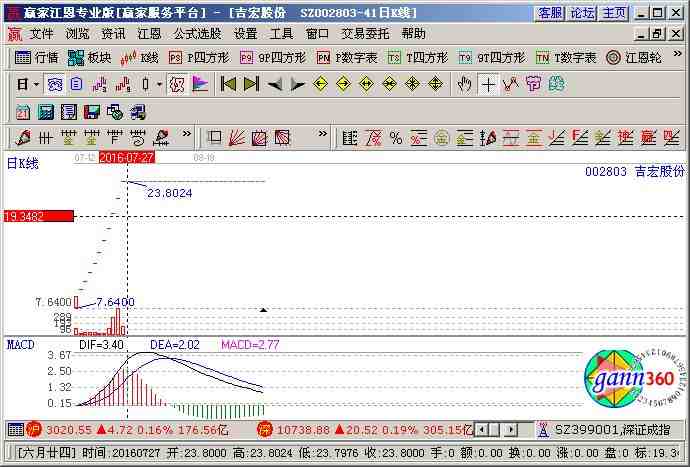690x467 pixels.
Task: Open the 帮助 menu
Action: (414, 33)
